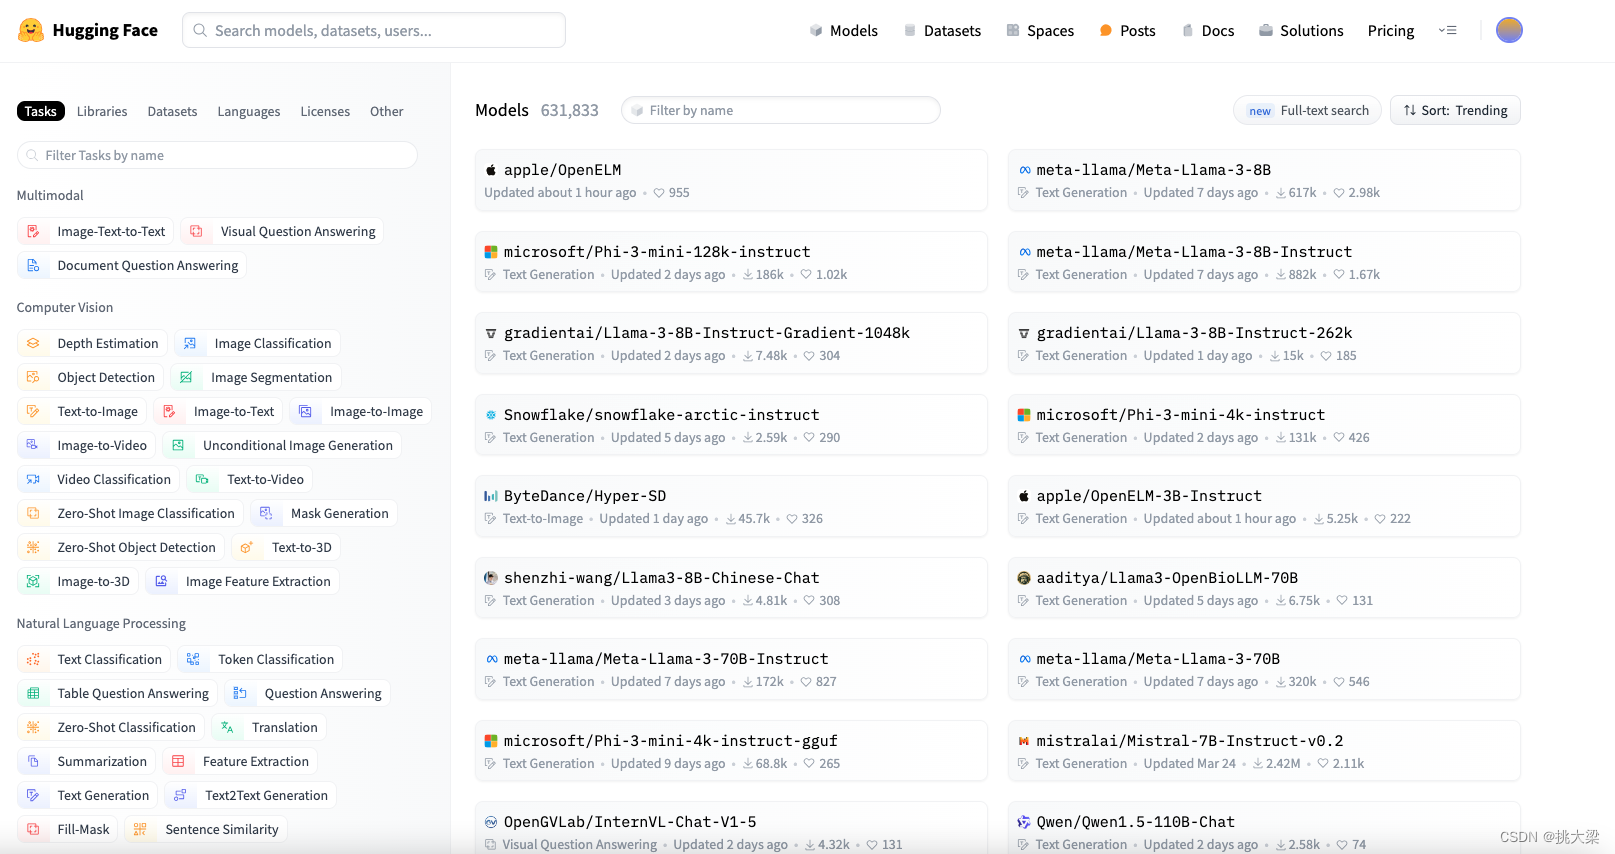Click the Fill-Mask task icon
The height and width of the screenshot is (854, 1615).
pyautogui.click(x=33, y=829)
